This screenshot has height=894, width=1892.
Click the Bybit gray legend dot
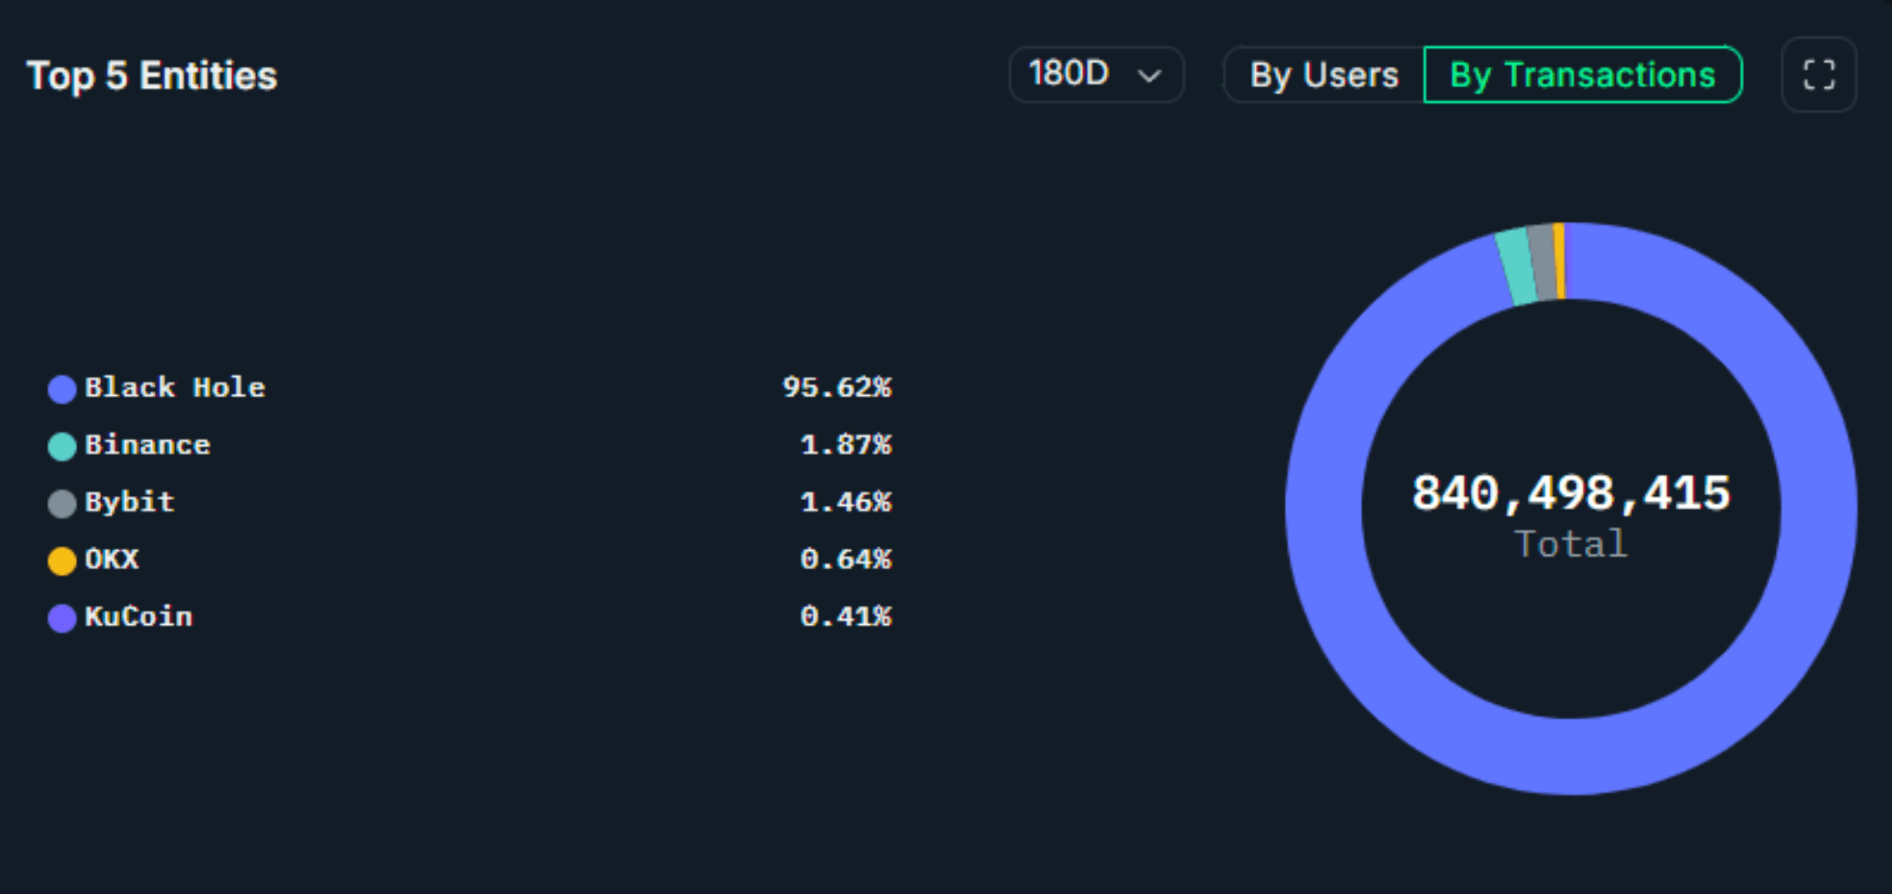[x=62, y=503]
